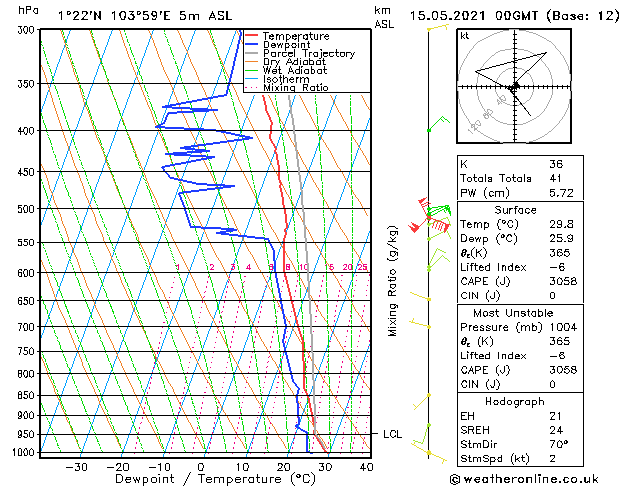The height and width of the screenshot is (486, 629).
Task: Click the Temperature legend entry
Action: pyautogui.click(x=296, y=36)
